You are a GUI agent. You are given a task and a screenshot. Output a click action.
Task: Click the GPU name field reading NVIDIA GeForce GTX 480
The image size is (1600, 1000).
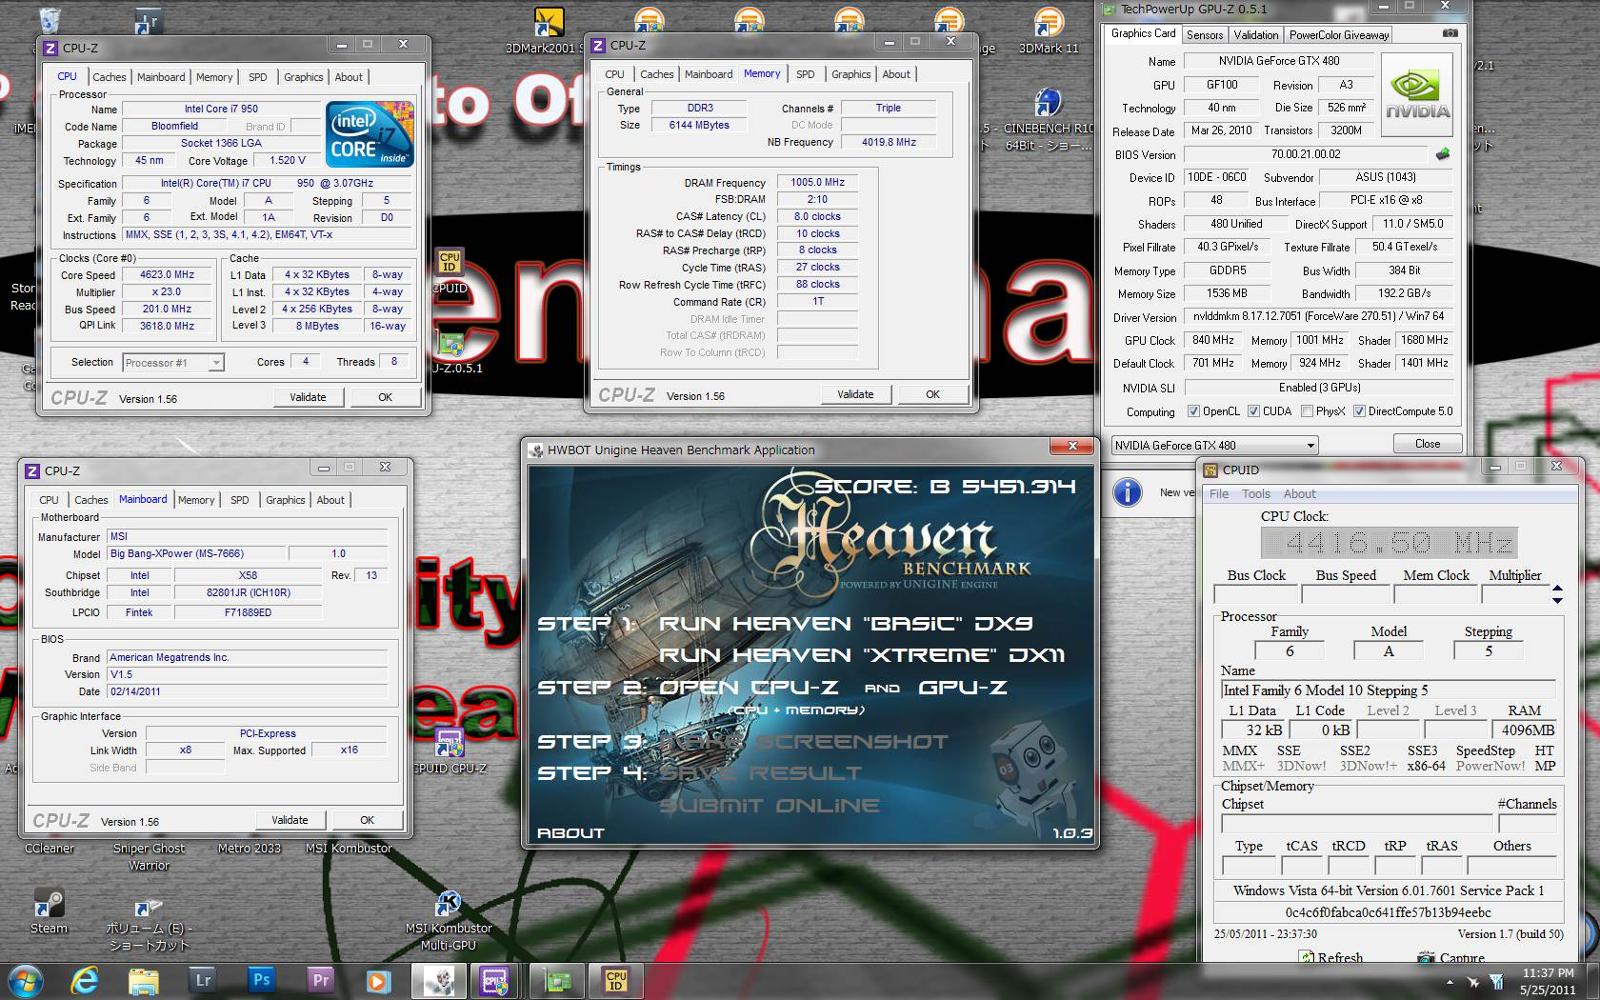[x=1278, y=61]
